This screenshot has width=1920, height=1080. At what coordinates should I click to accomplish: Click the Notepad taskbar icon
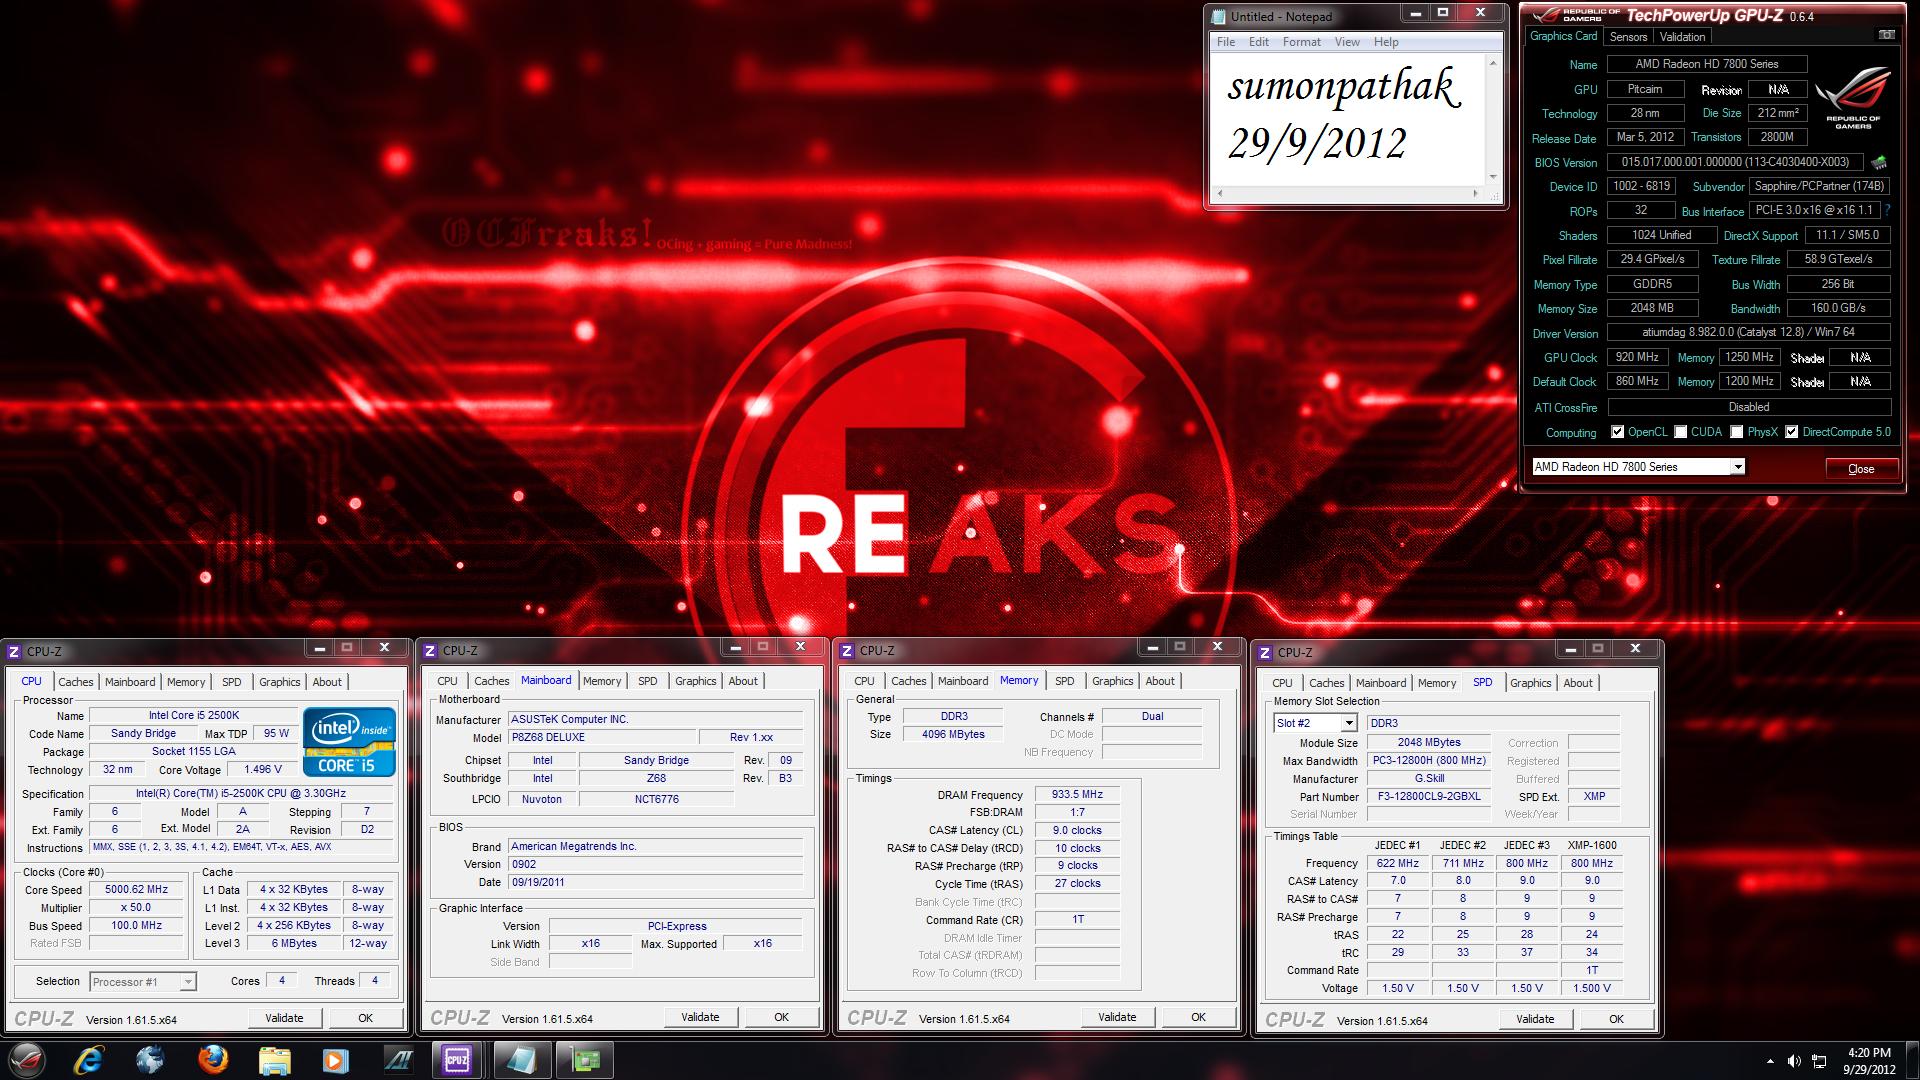click(521, 1060)
